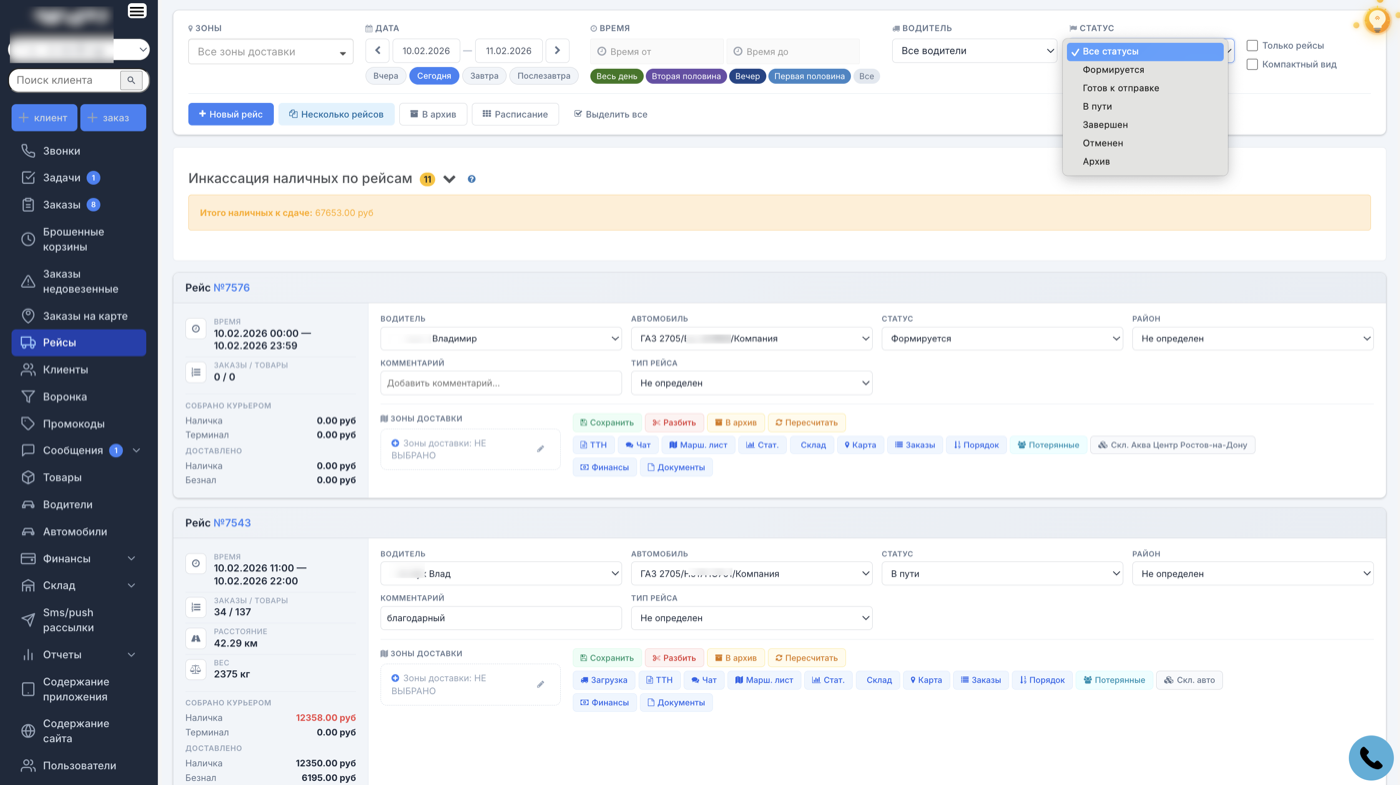The image size is (1400, 785).
Task: Click previous date arrow in date range
Action: tap(378, 51)
